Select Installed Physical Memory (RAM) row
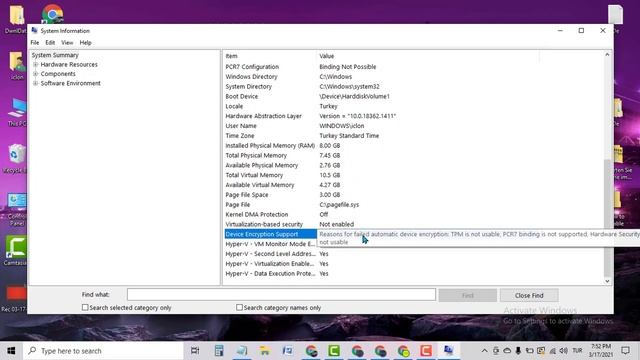 pyautogui.click(x=413, y=145)
